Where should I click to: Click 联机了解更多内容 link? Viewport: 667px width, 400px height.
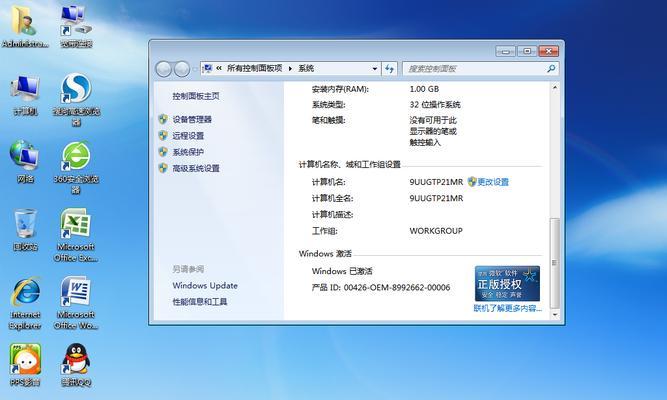508,308
